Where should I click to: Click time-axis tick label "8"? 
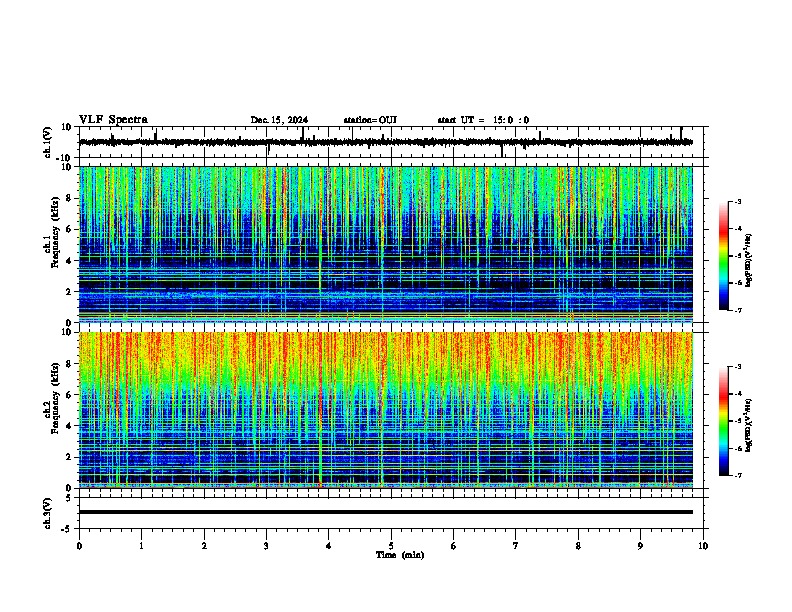[578, 546]
